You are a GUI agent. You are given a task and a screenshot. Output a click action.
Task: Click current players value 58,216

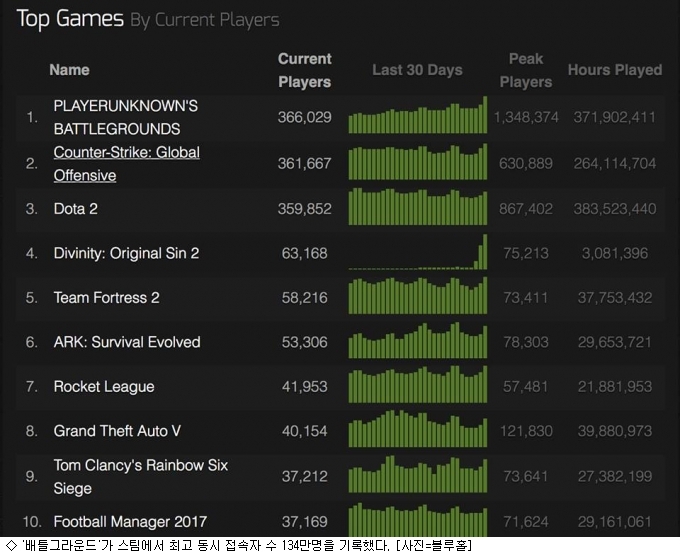click(x=304, y=298)
